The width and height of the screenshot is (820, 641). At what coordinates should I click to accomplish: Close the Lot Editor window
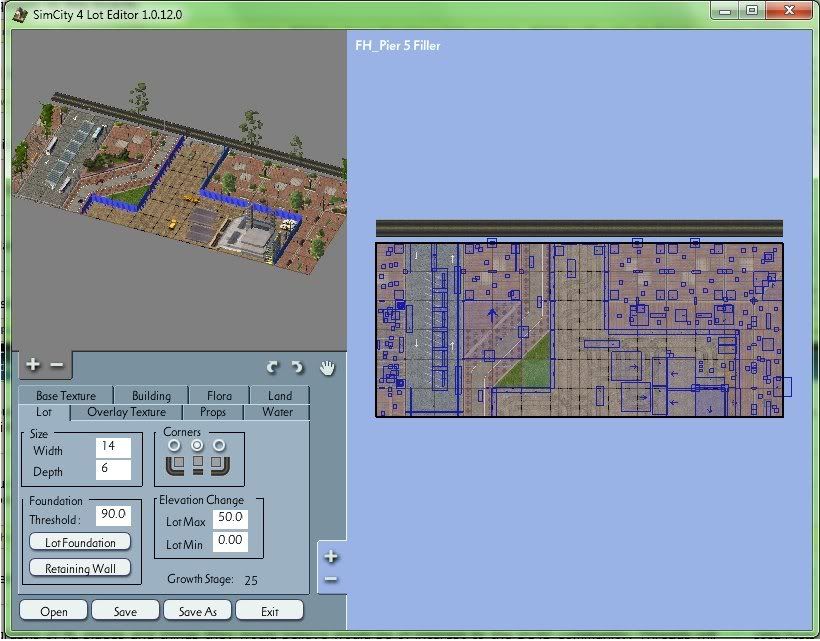(x=790, y=11)
